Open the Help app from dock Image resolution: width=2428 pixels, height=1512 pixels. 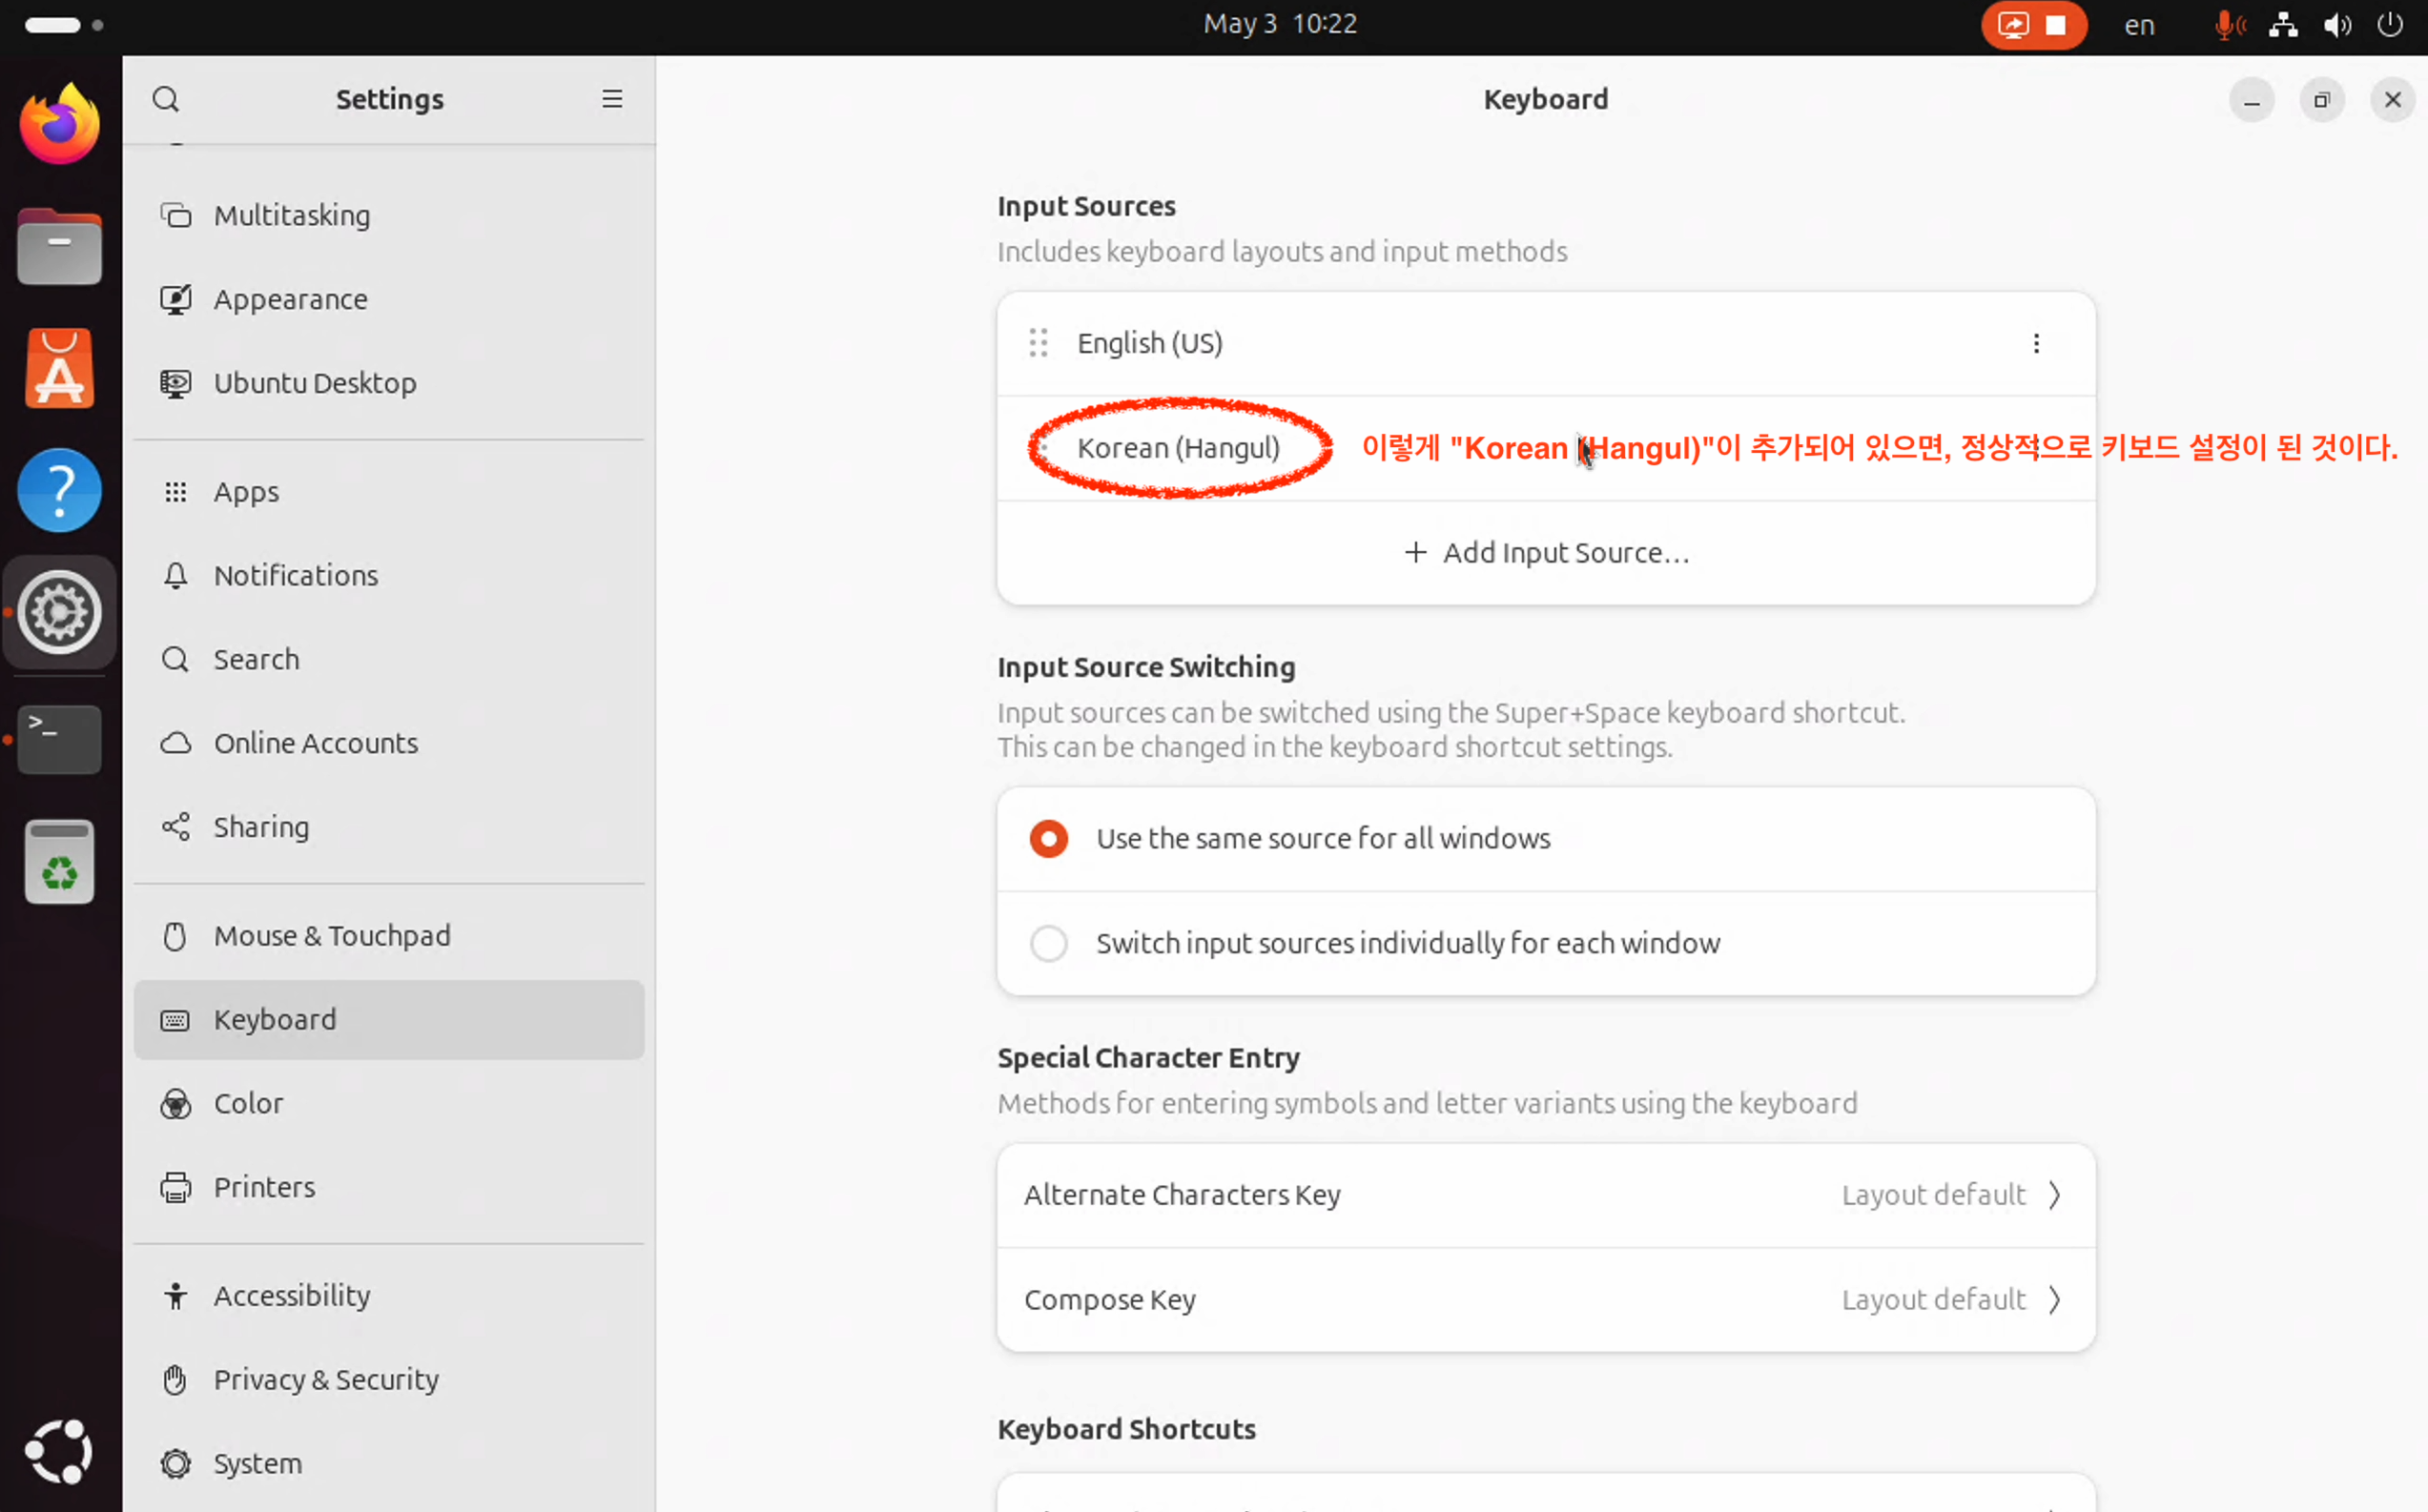(60, 491)
